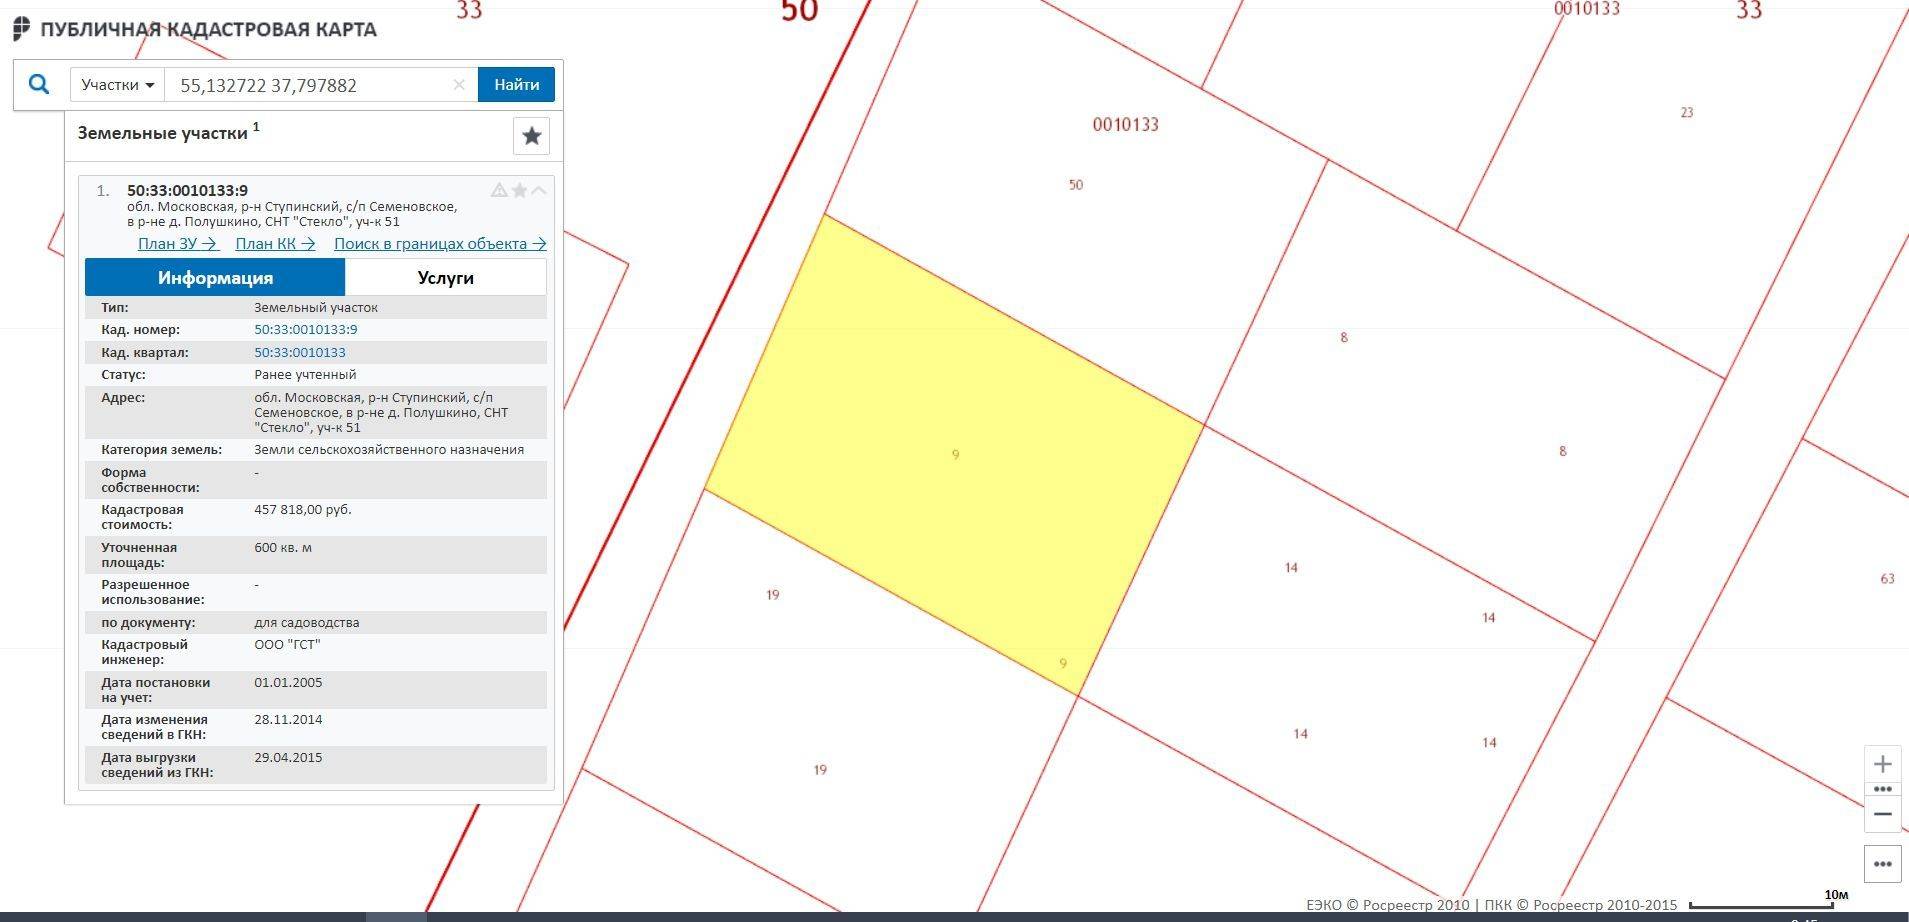Click the dots between zoom buttons

[x=1882, y=789]
